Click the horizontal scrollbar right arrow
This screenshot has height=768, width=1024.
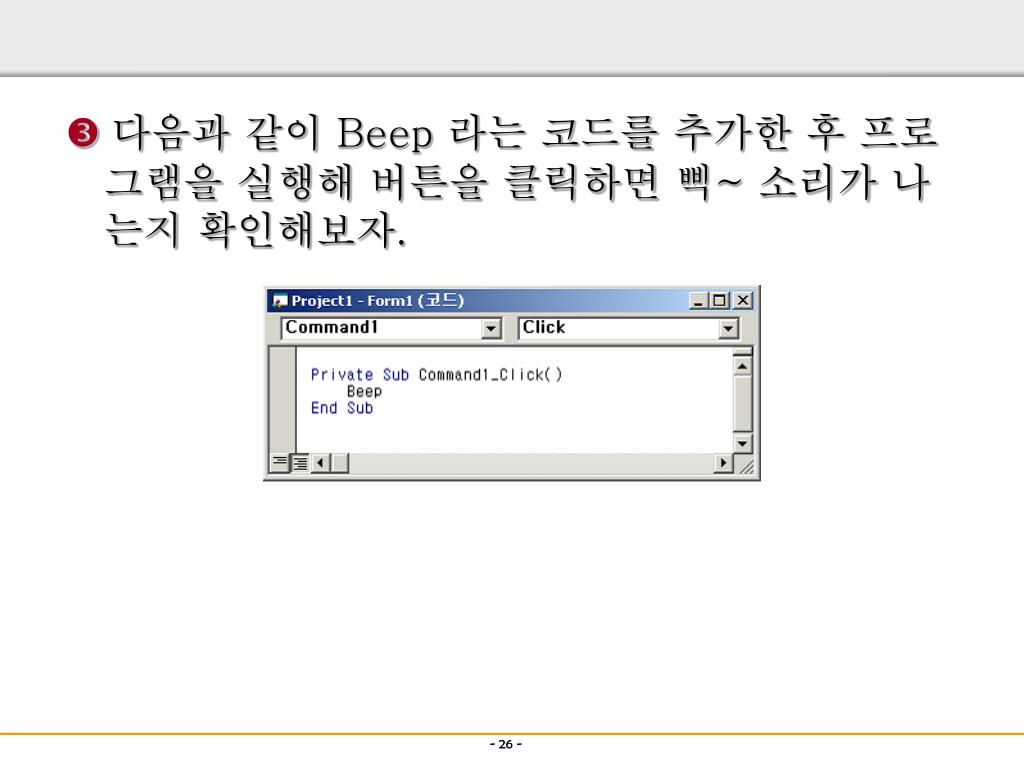[723, 463]
